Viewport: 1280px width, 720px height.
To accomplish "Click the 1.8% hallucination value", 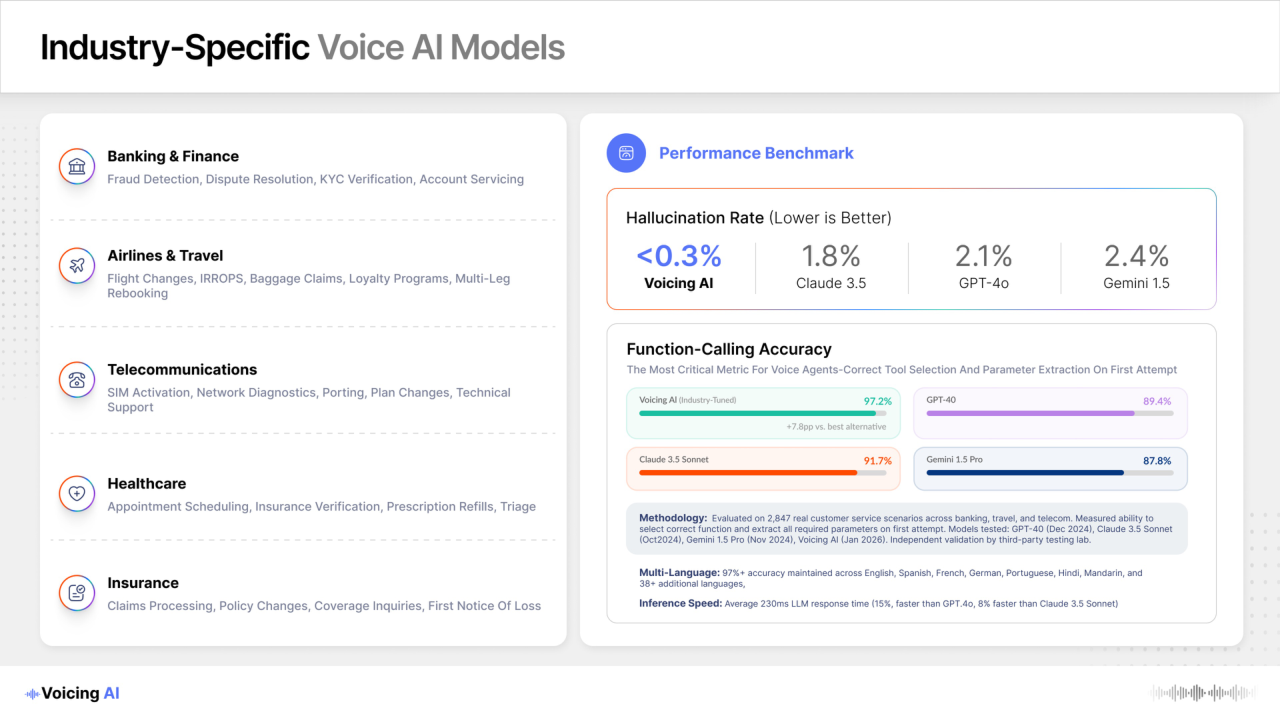I will (x=831, y=256).
